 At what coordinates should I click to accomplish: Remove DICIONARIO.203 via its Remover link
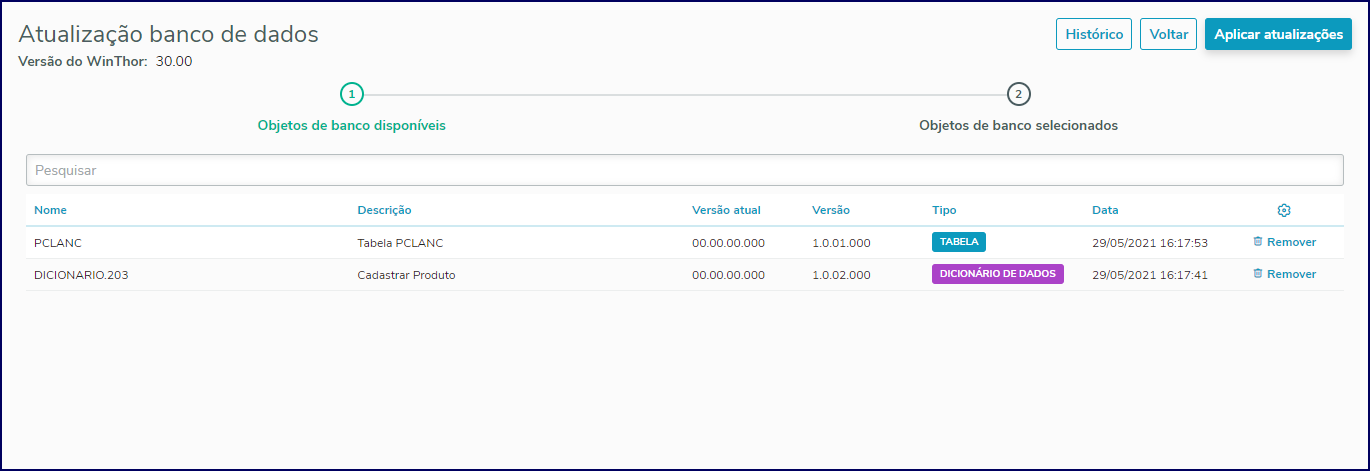1291,274
